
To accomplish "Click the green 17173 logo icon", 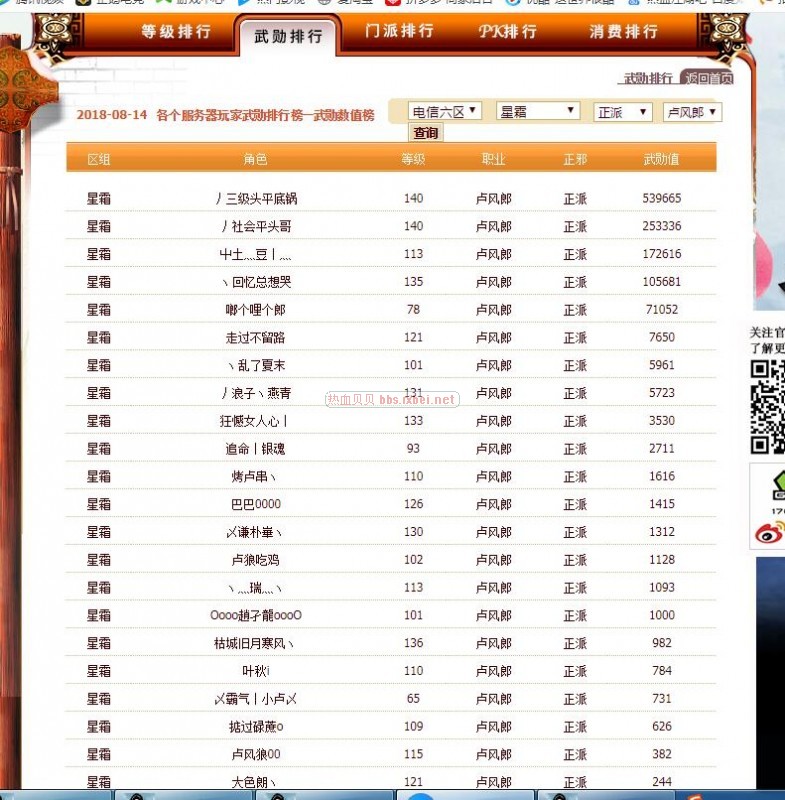I will pyautogui.click(x=775, y=487).
